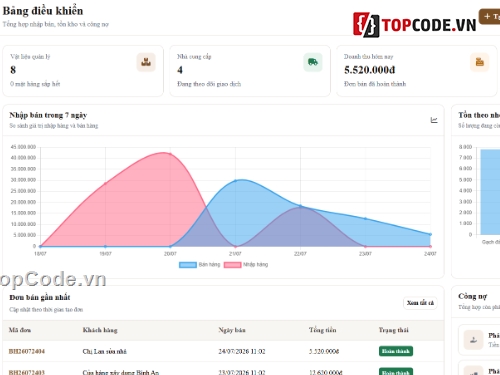This screenshot has height=375, width=500.
Task: Click the Đang theo dõi giao dịch subtitle
Action: [x=209, y=84]
